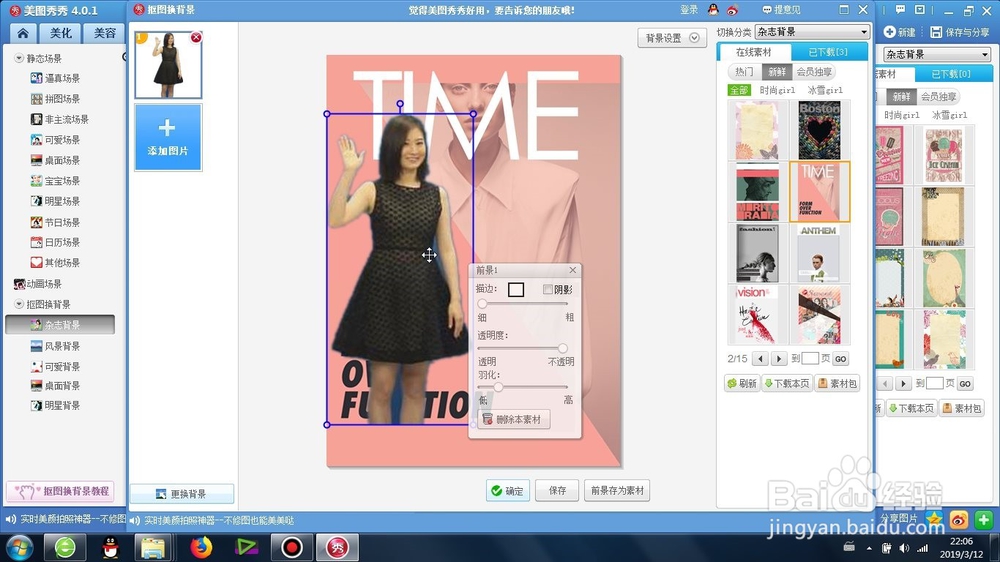
Task: Open the Firefox taskbar icon
Action: [x=201, y=547]
